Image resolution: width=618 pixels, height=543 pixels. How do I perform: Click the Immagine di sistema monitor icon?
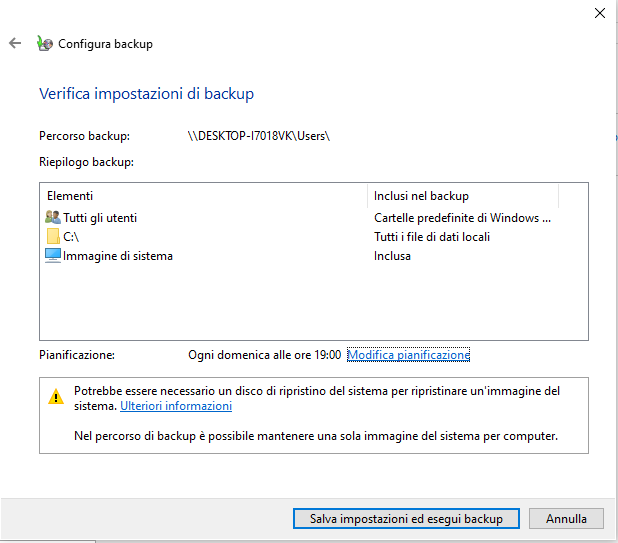[x=53, y=256]
